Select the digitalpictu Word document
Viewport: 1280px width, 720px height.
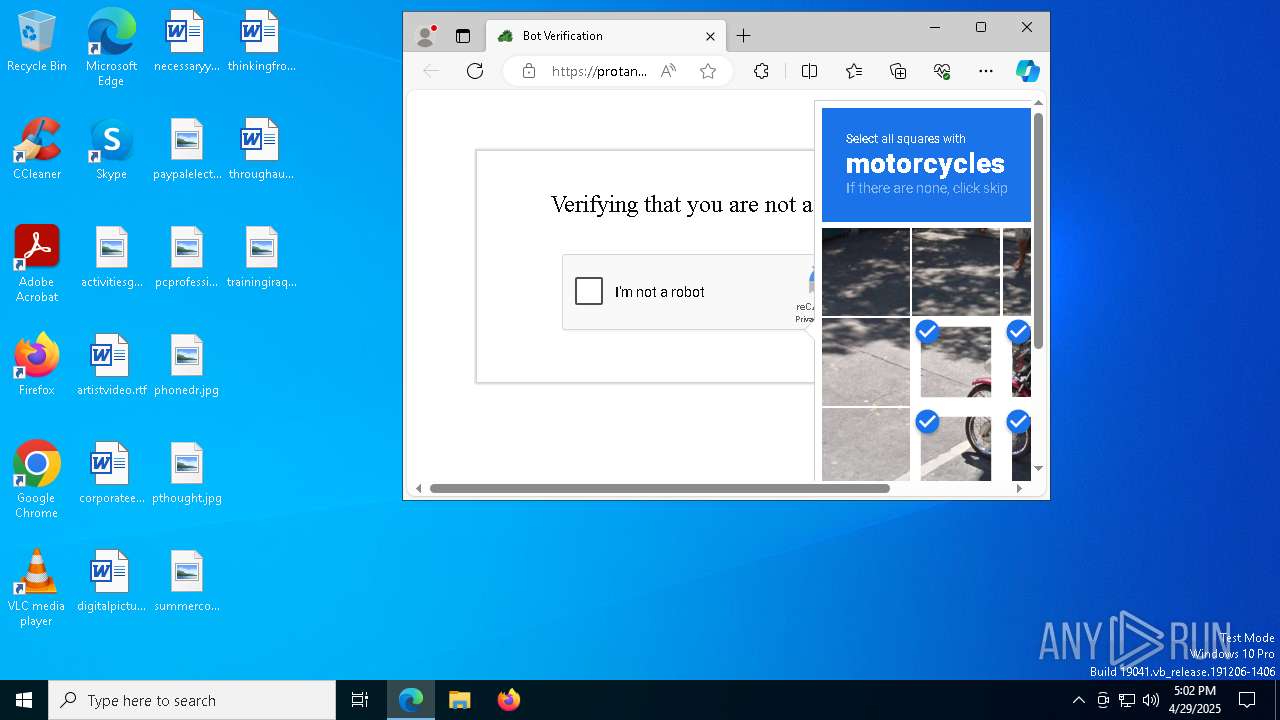111,581
